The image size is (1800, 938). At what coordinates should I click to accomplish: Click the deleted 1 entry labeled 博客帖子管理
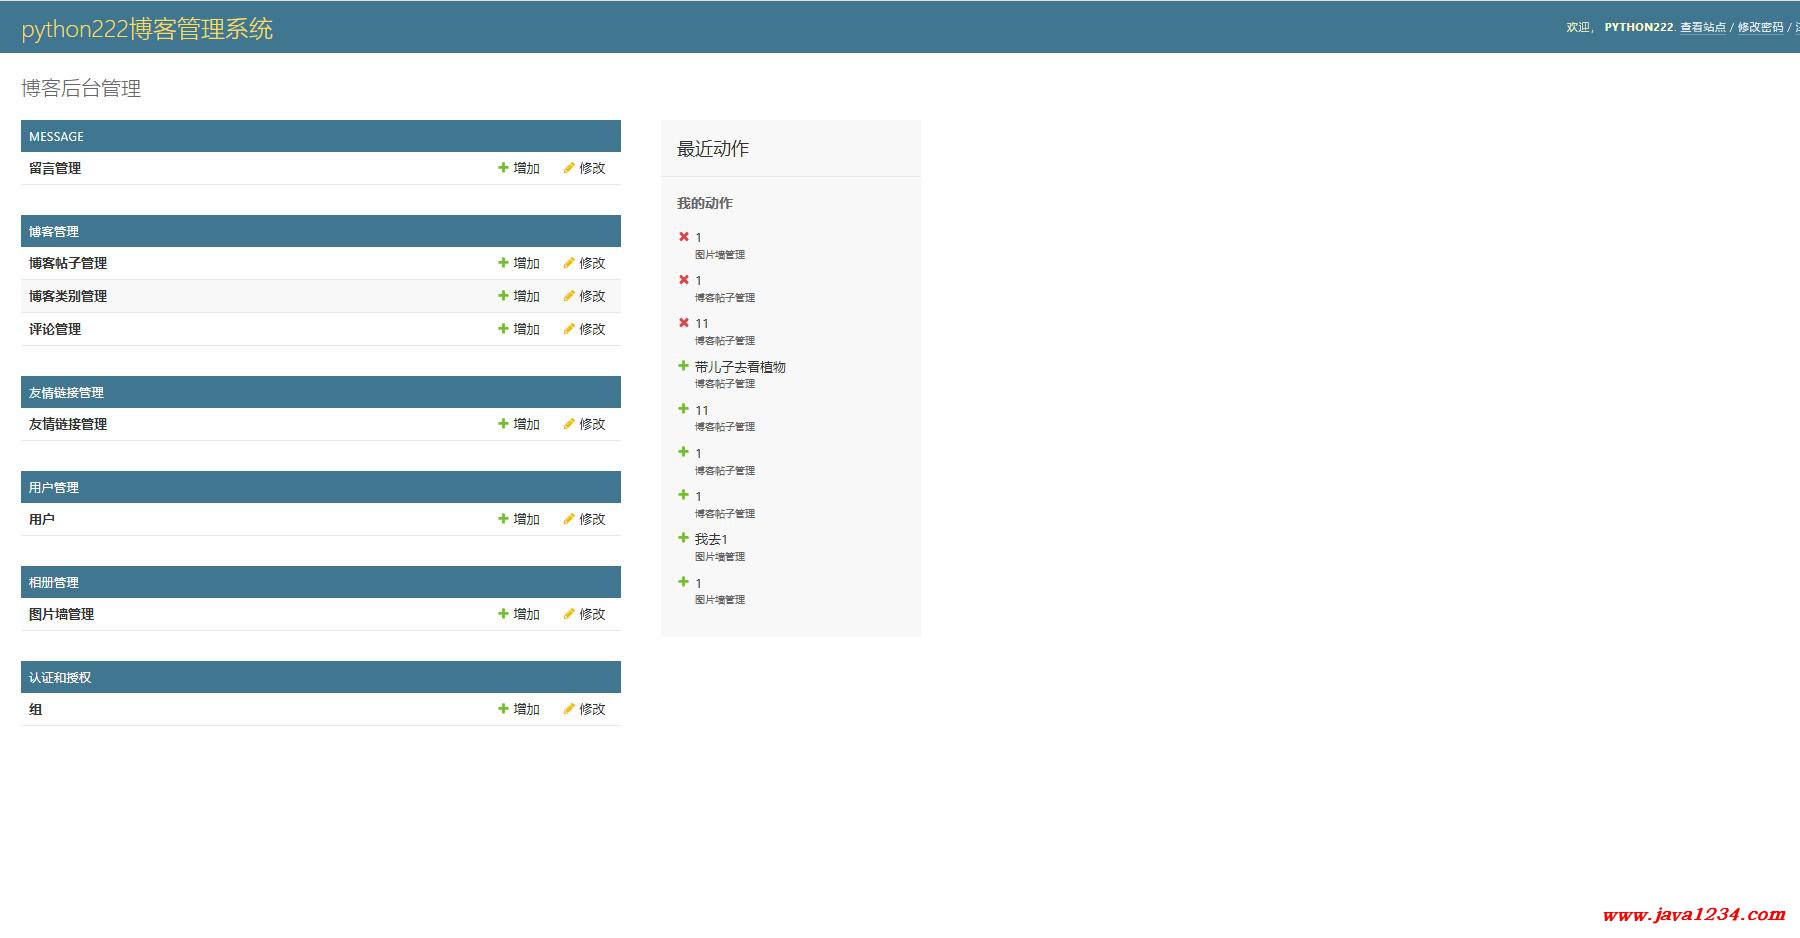(699, 280)
